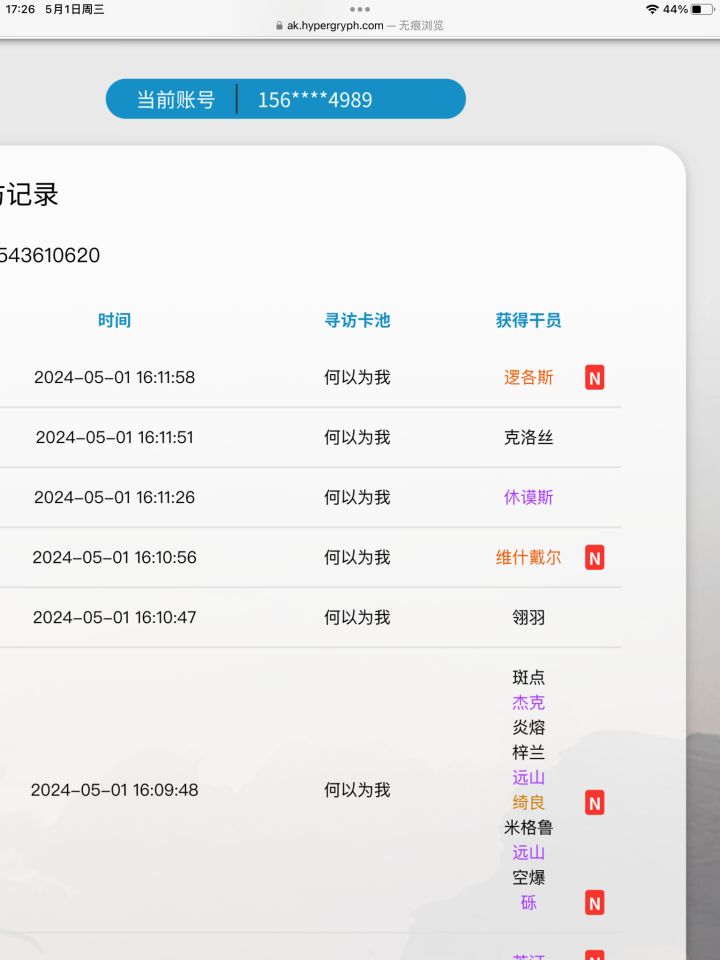Viewport: 720px width, 960px height.
Task: Click the operator name 空爆
Action: click(x=528, y=878)
